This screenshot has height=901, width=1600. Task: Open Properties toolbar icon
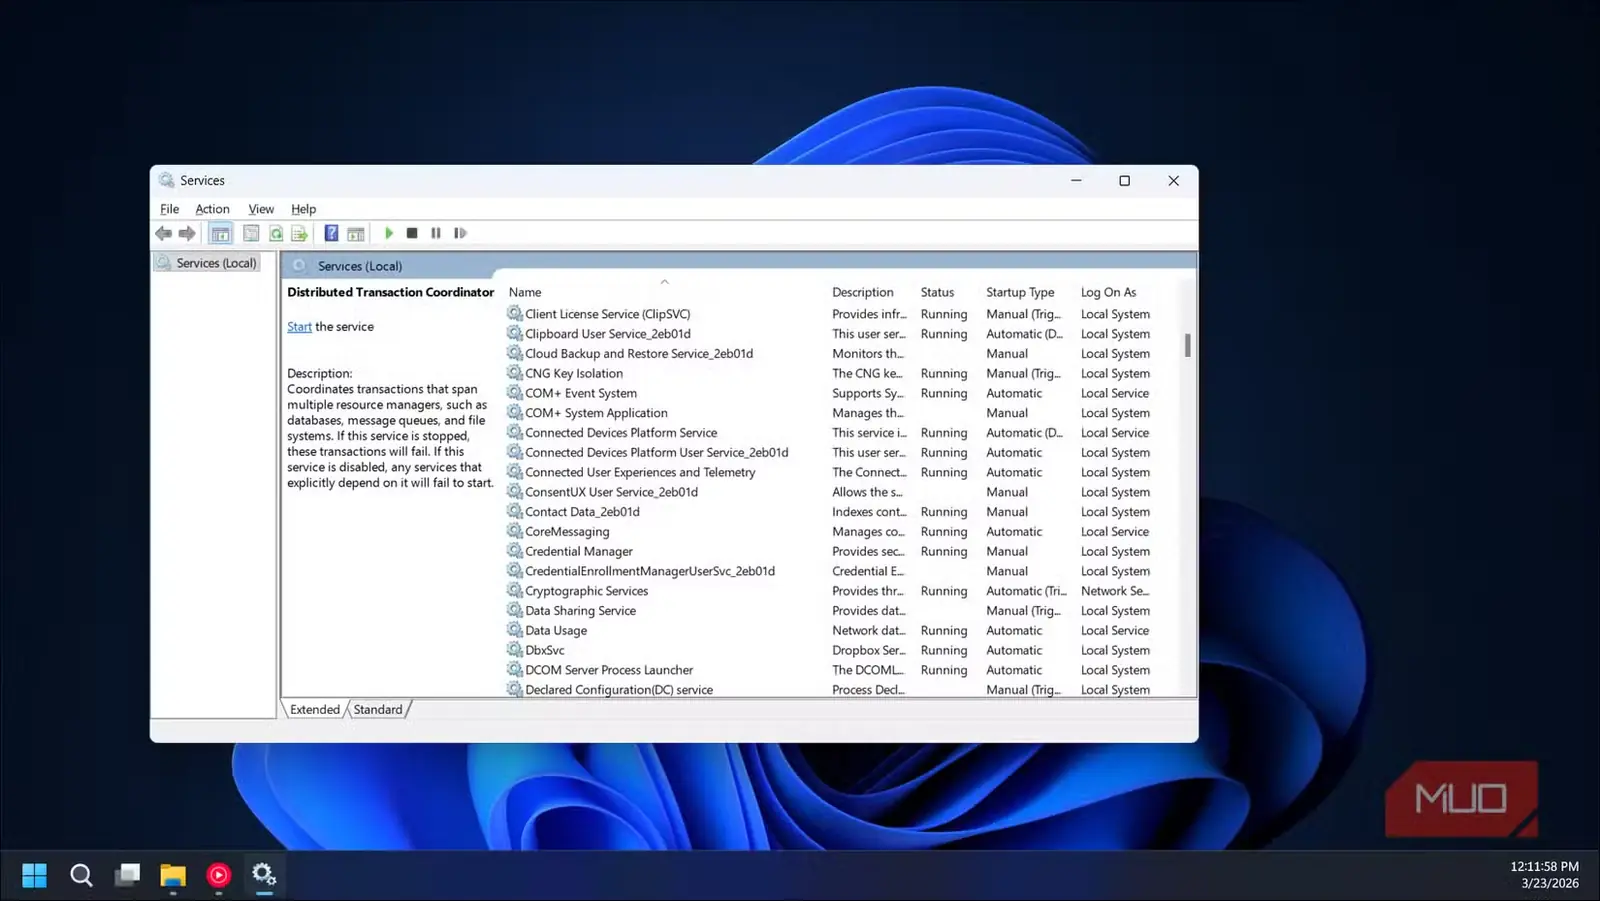point(251,233)
